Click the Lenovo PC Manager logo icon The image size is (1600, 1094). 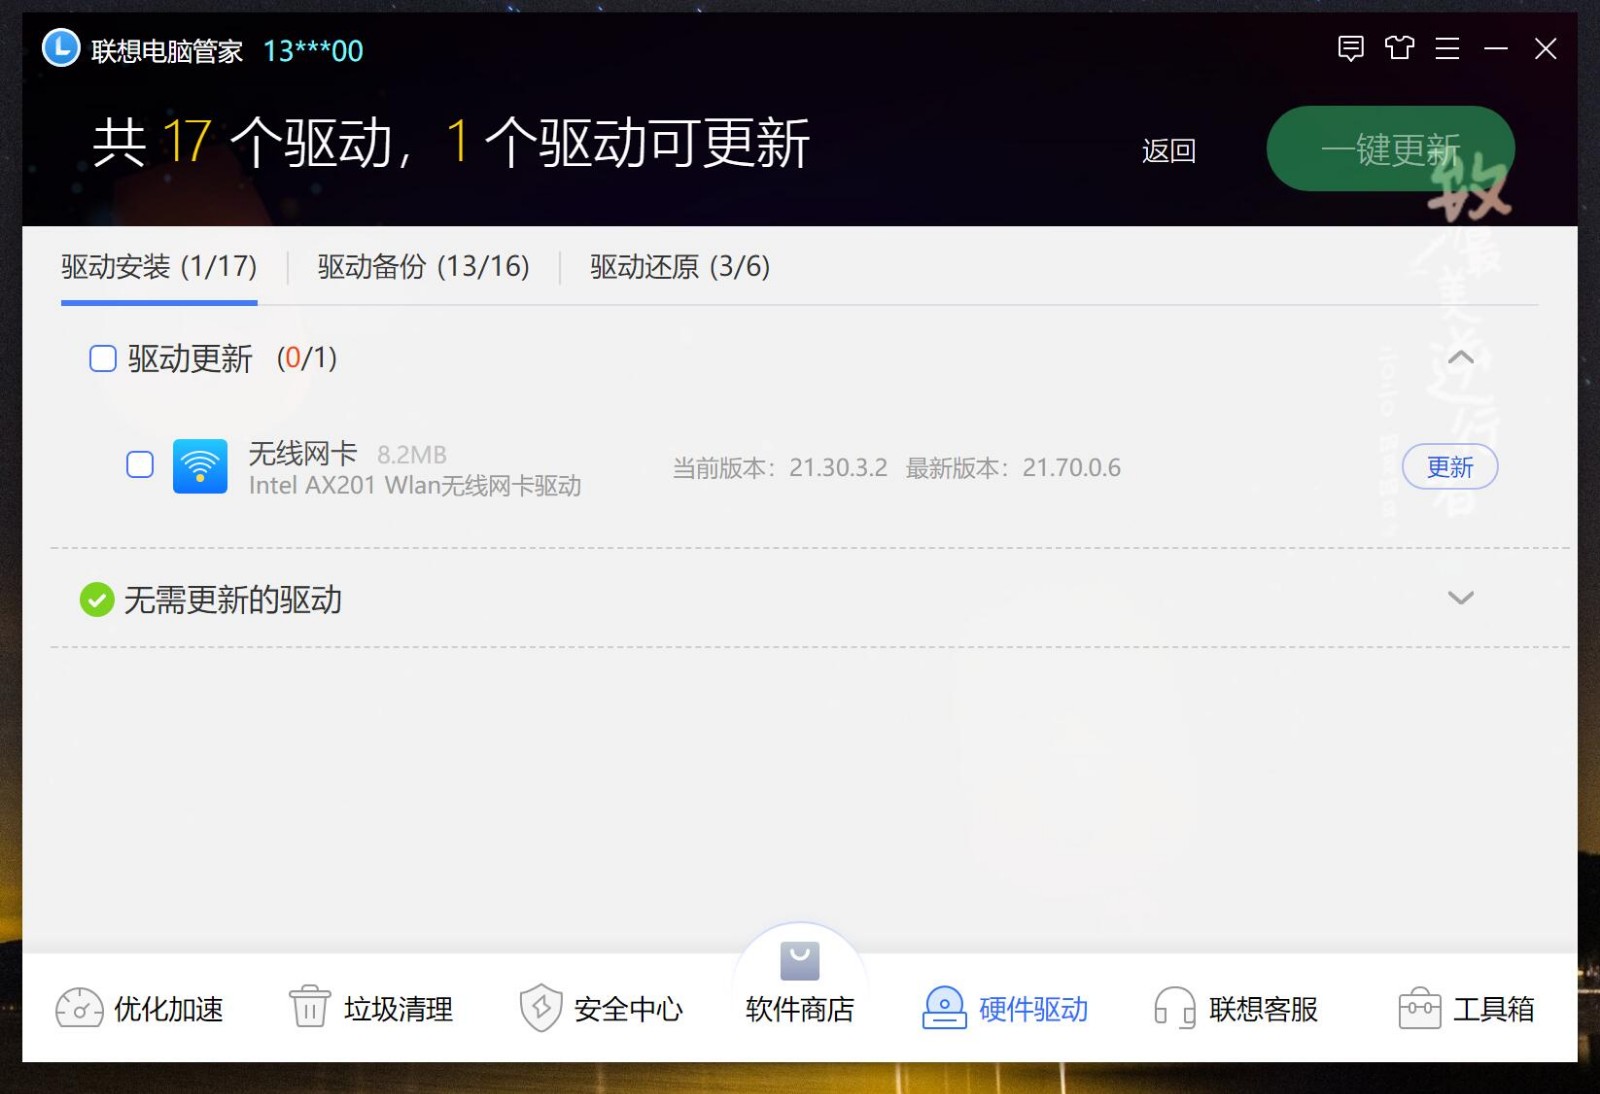pos(61,48)
